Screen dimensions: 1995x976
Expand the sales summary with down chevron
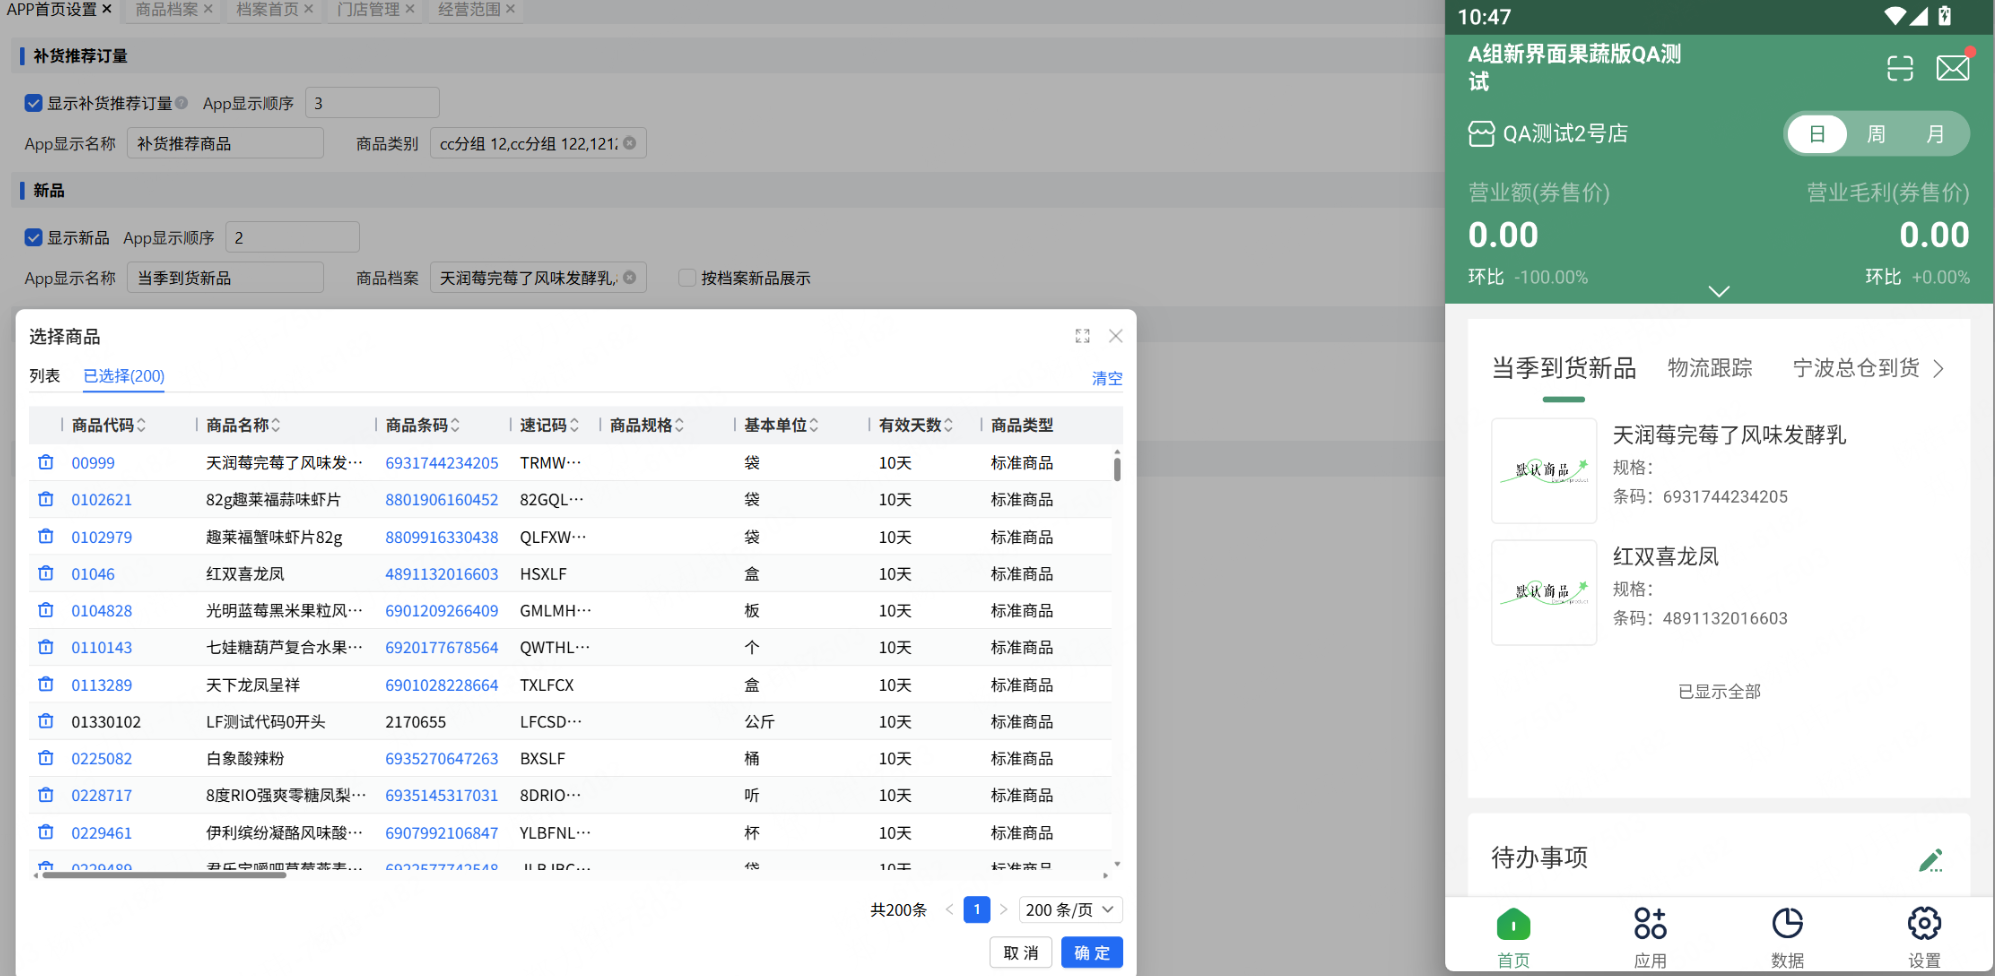(x=1719, y=291)
